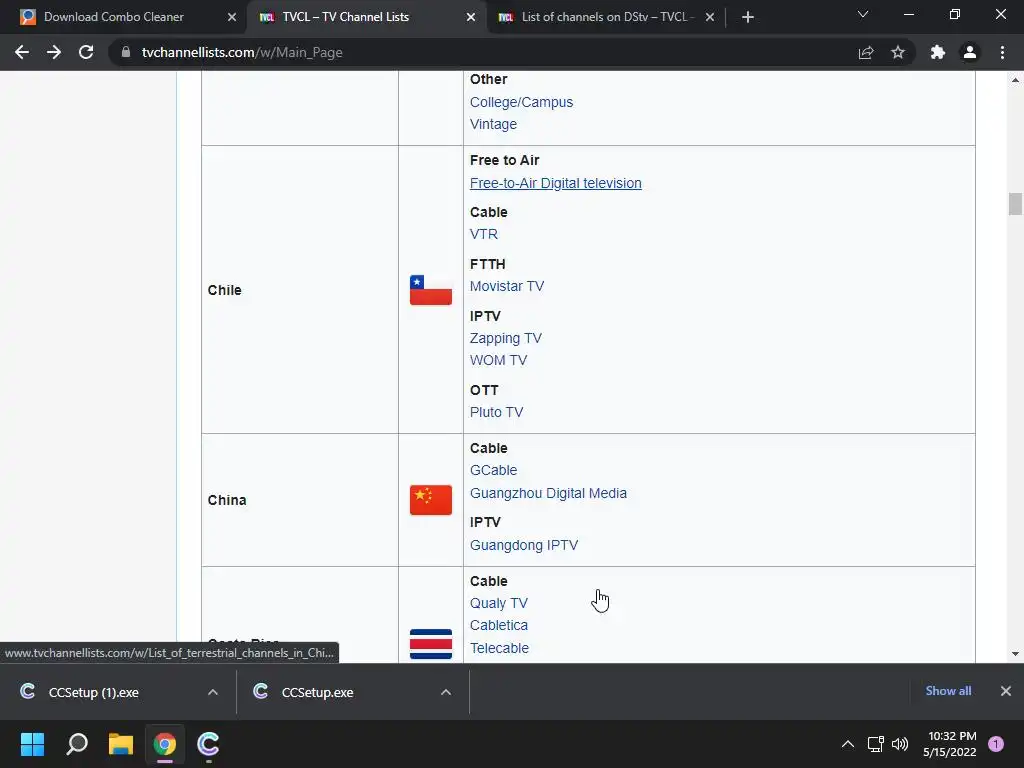Switch to List of channels on DStv tab
Viewport: 1024px width, 768px height.
pos(607,17)
